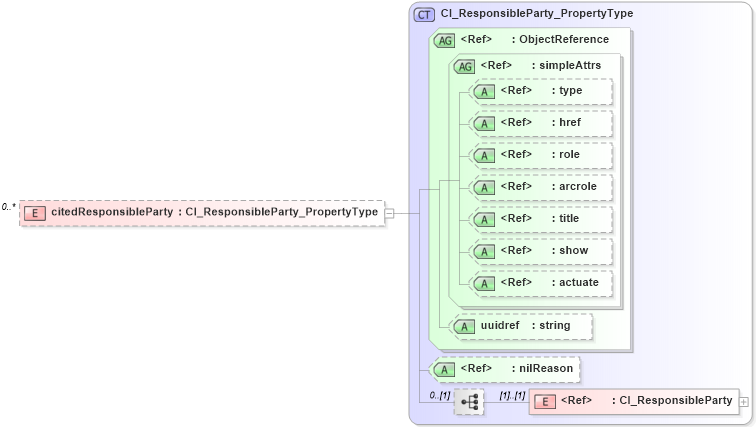Select the CI_ResponsibleParty_PropertyType header label

point(537,13)
